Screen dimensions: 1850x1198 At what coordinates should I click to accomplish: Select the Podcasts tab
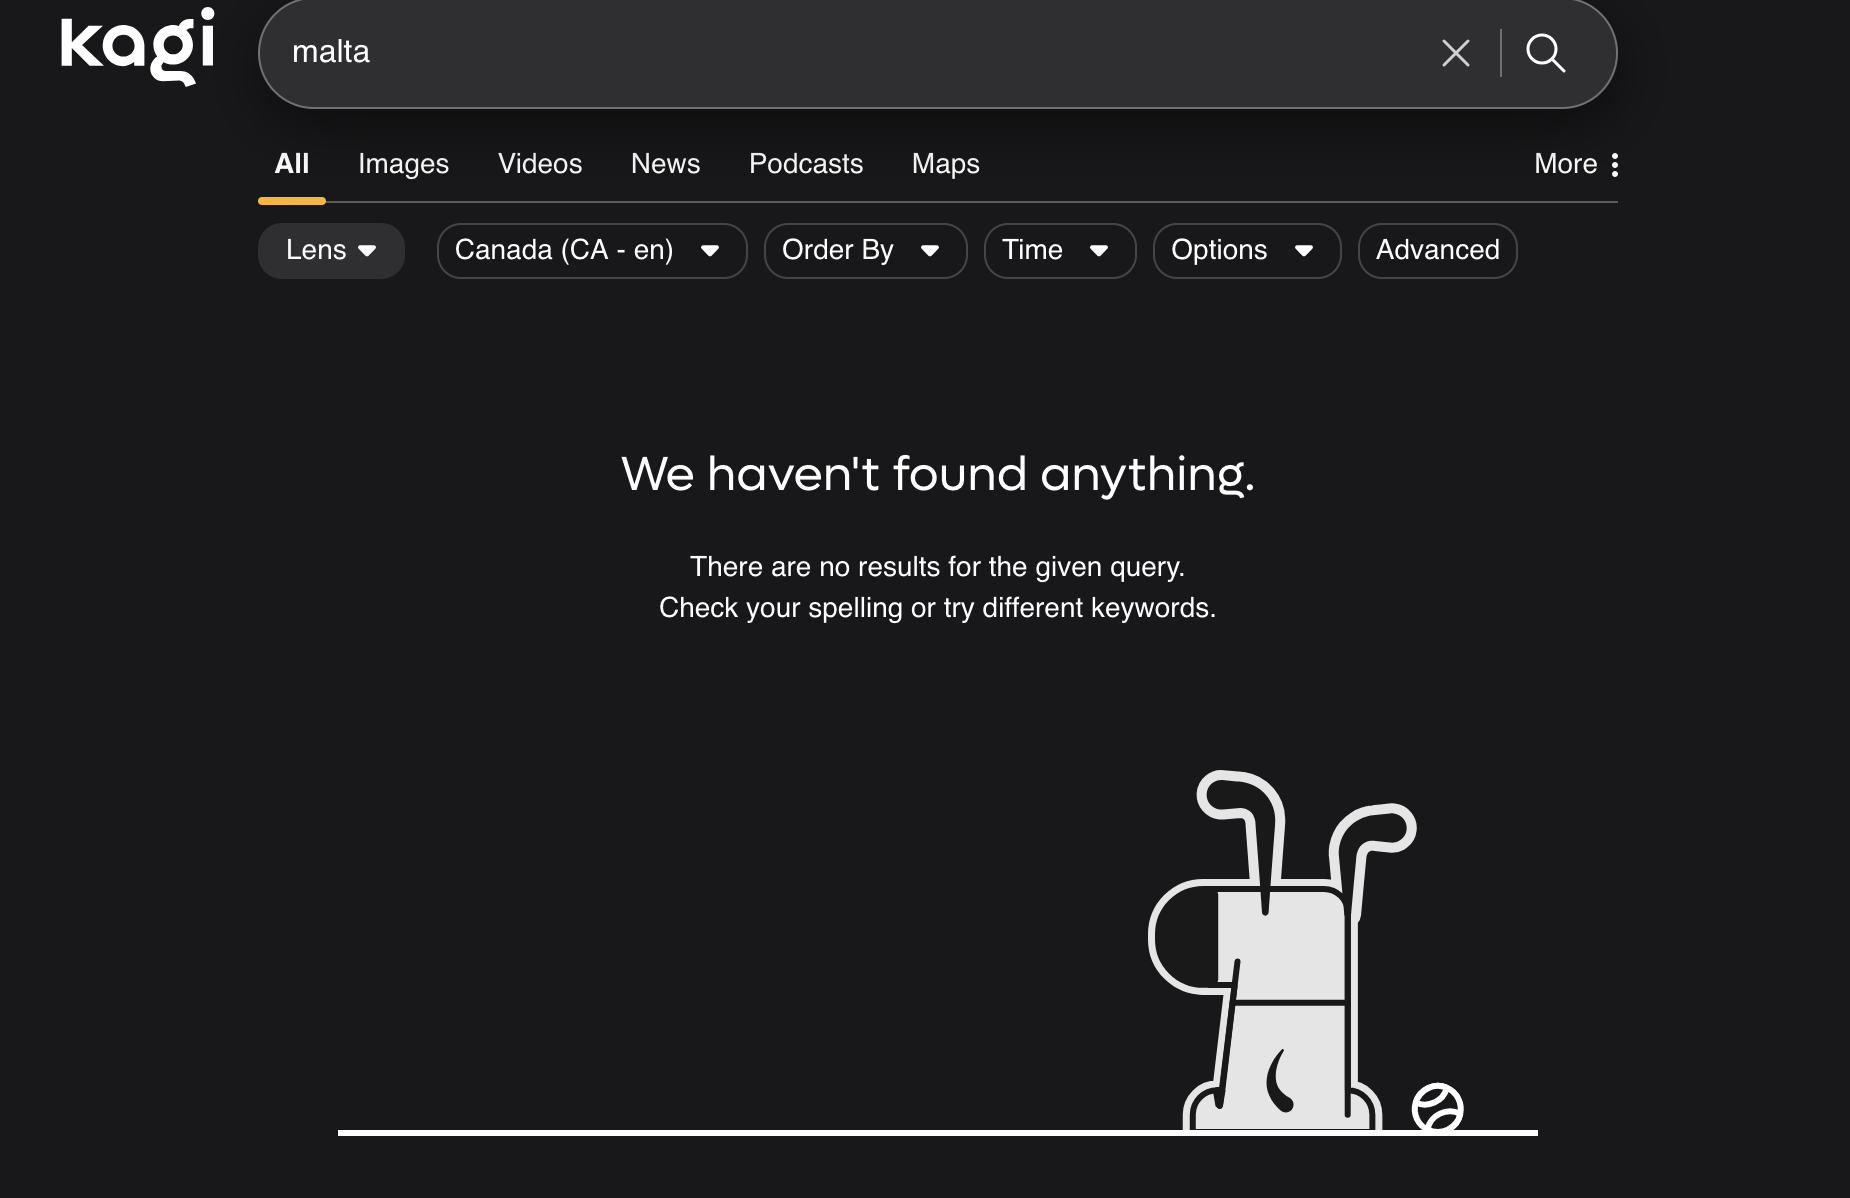[x=806, y=164]
